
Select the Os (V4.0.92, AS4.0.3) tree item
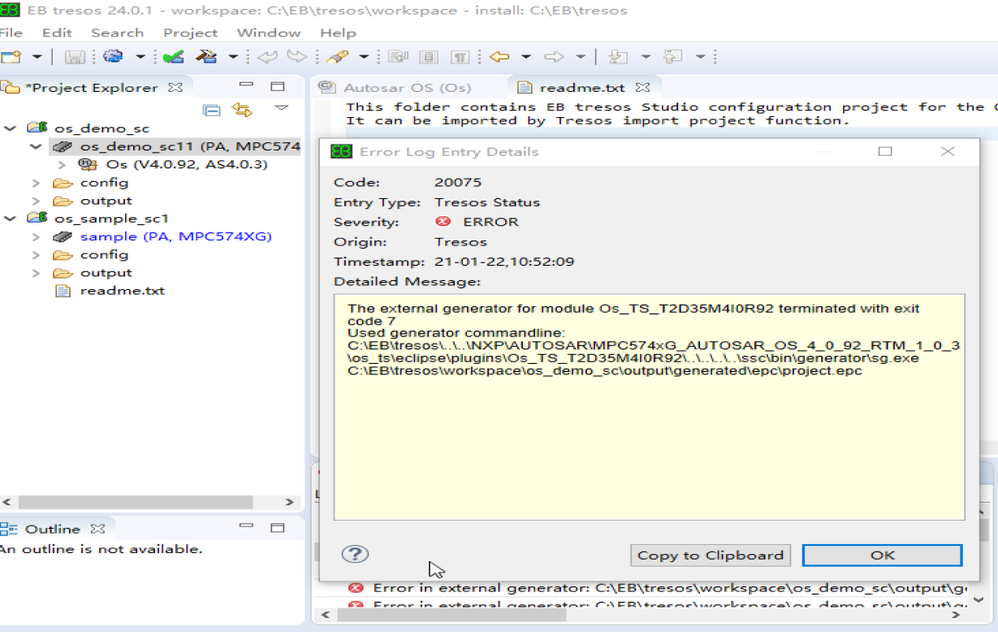(x=140, y=164)
